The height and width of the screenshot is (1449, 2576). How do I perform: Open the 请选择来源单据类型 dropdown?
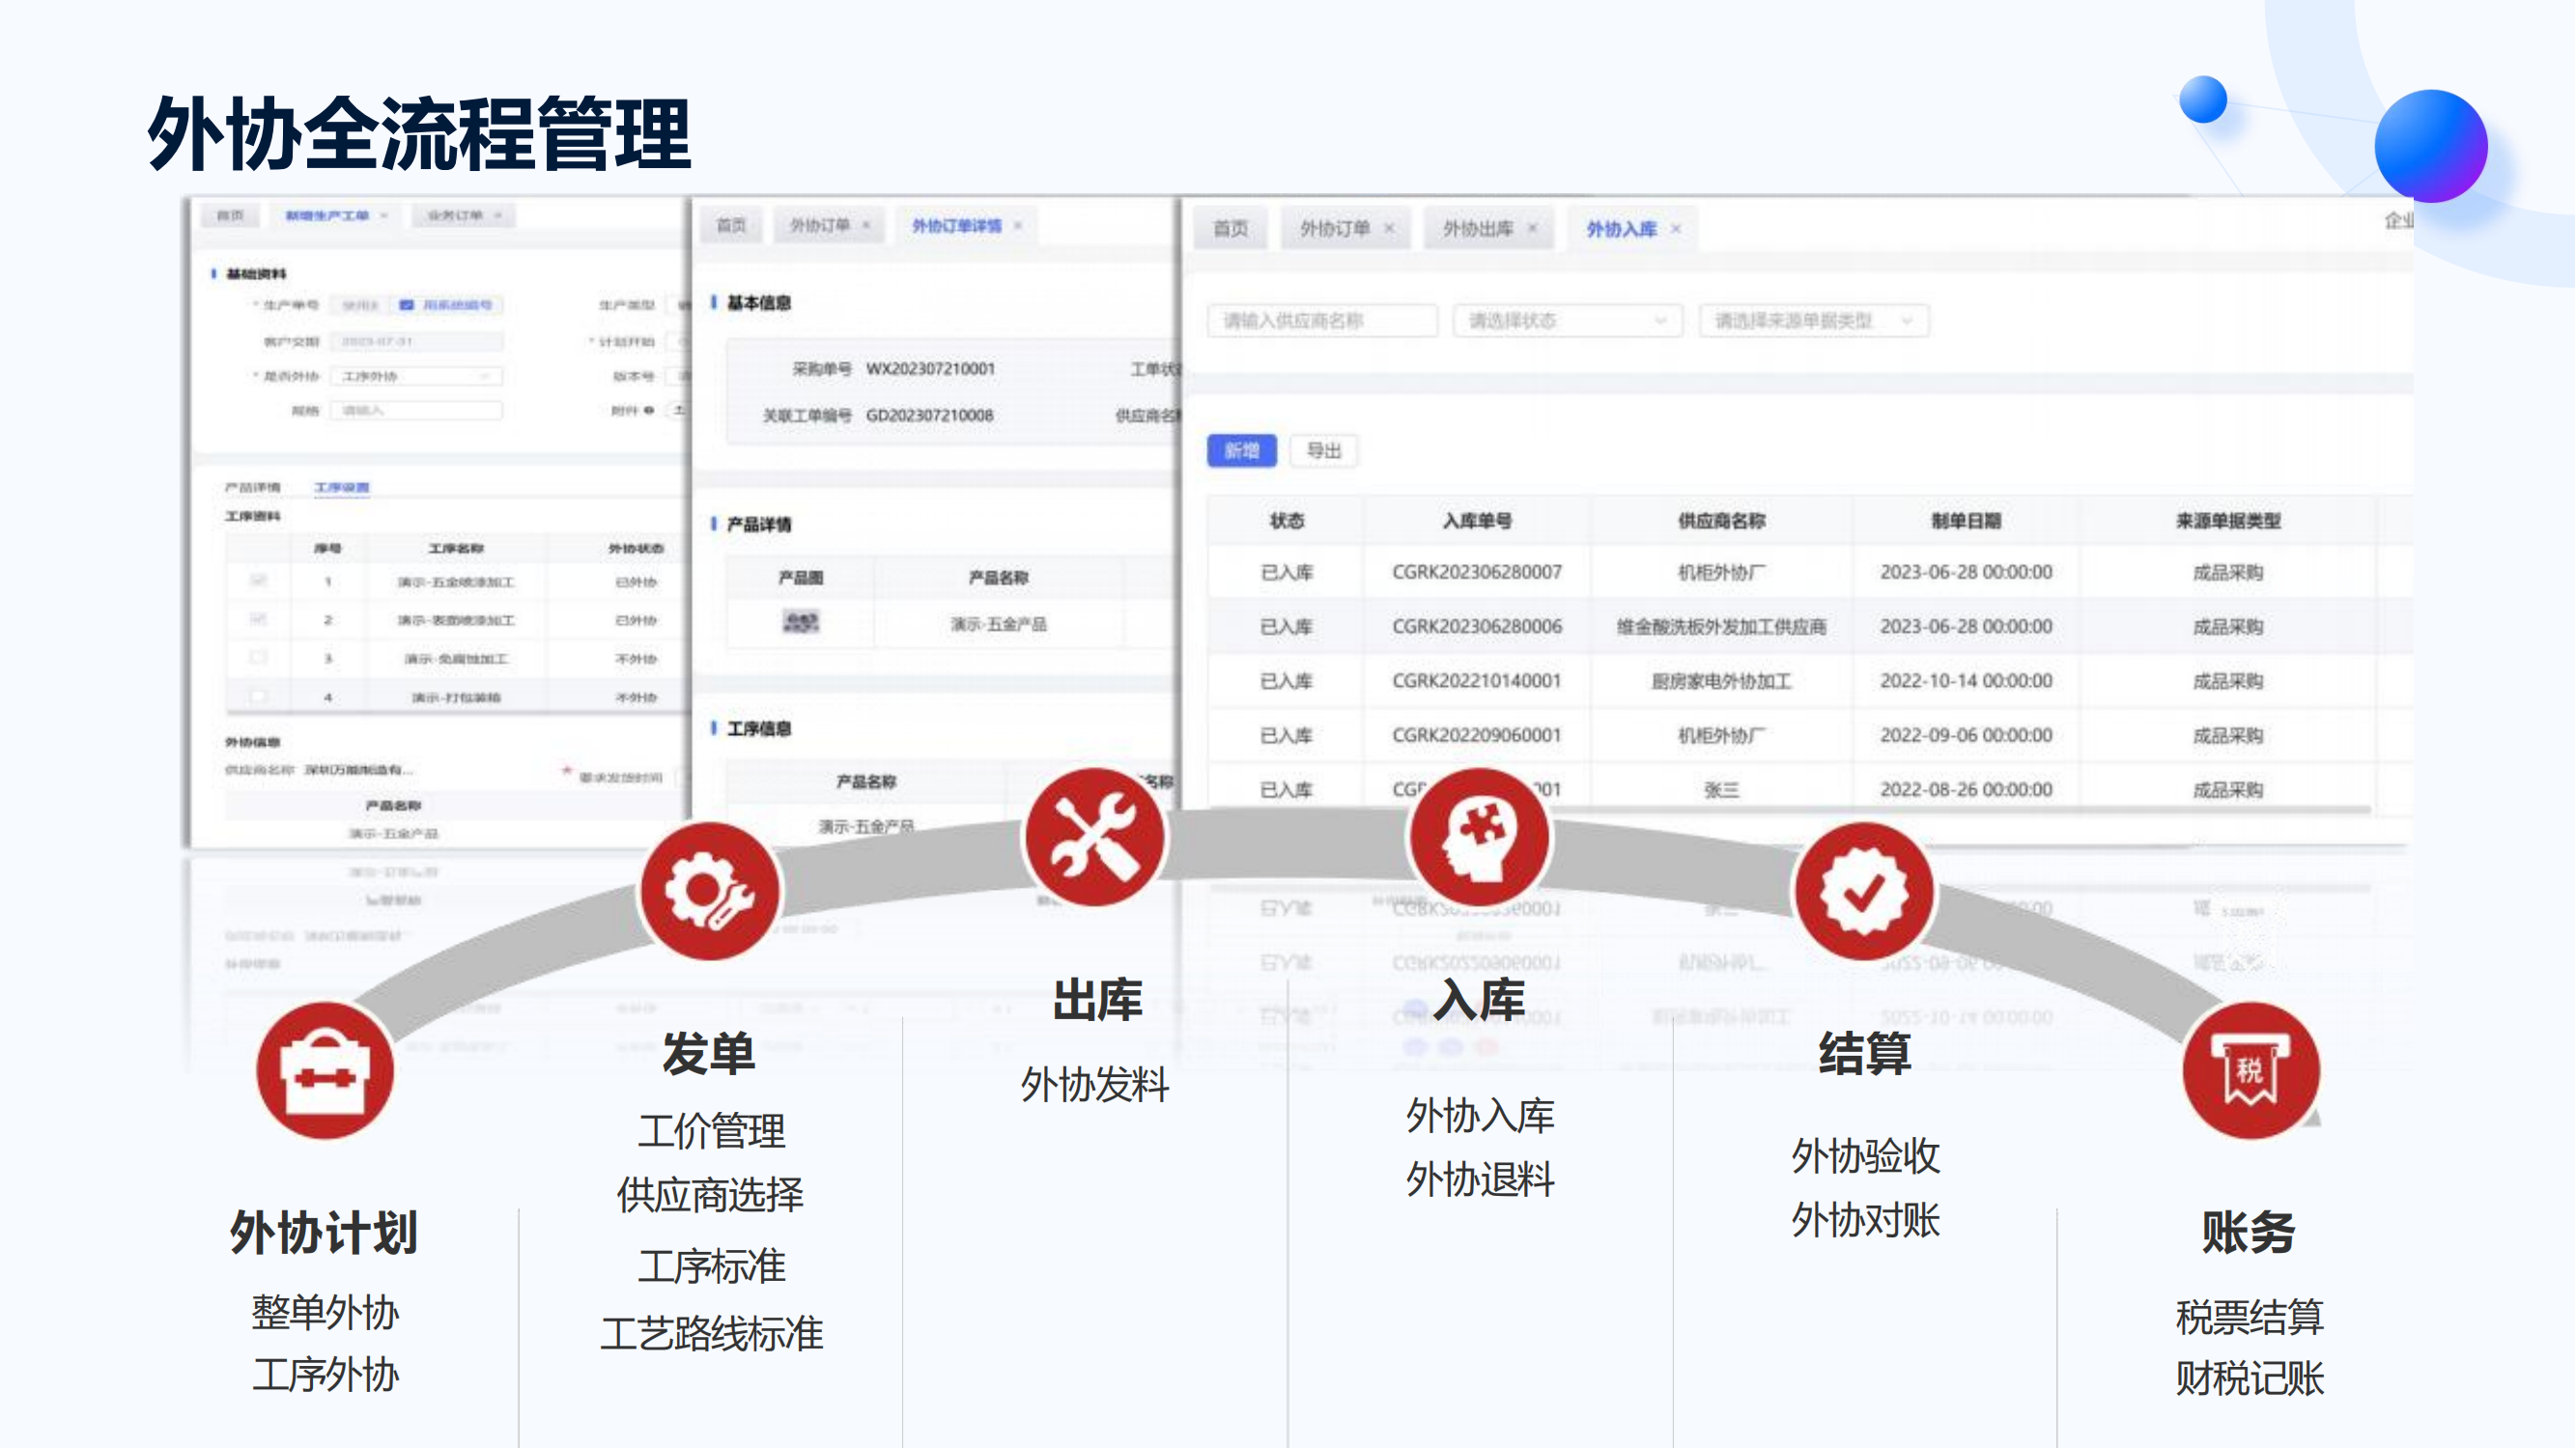tap(1814, 321)
